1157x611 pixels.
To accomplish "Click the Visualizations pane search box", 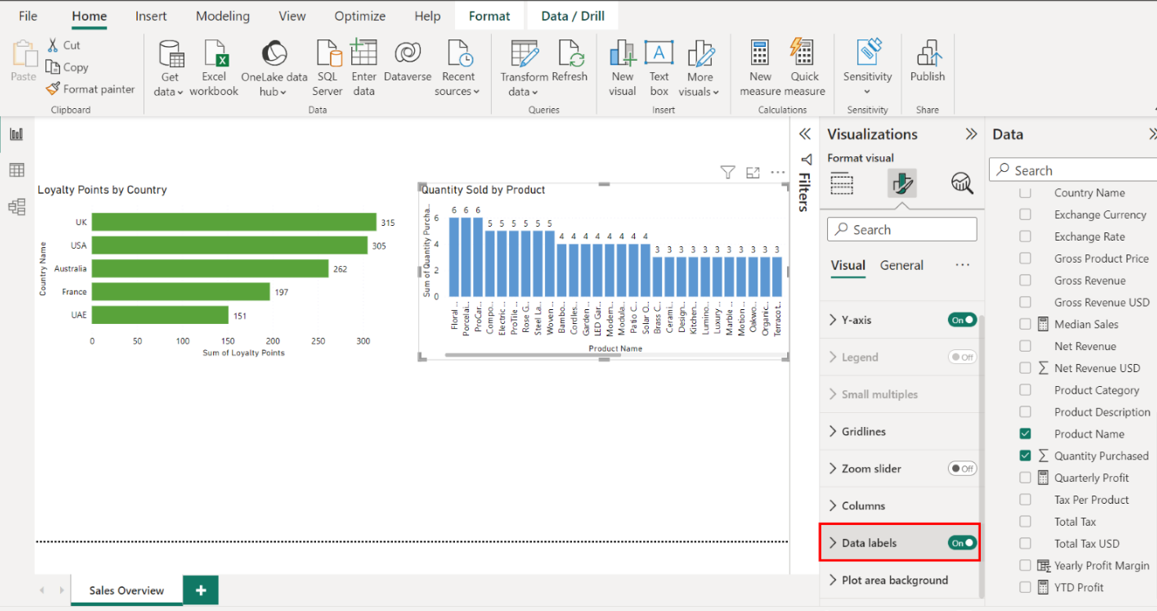I will [902, 229].
